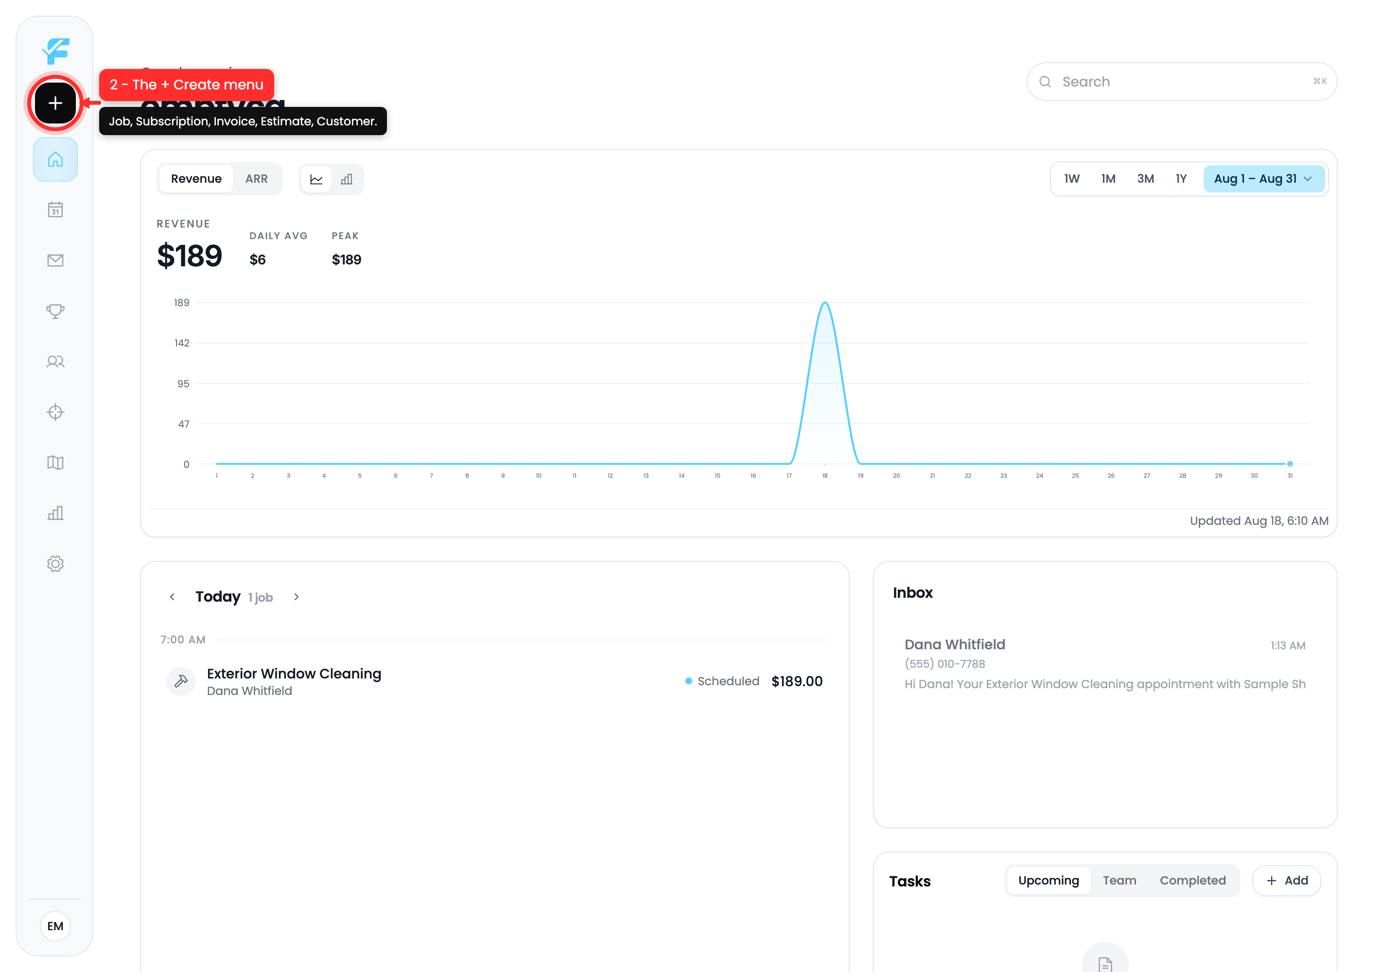Go to next day in Today panel
Screen dimensions: 1400x972
click(x=296, y=597)
